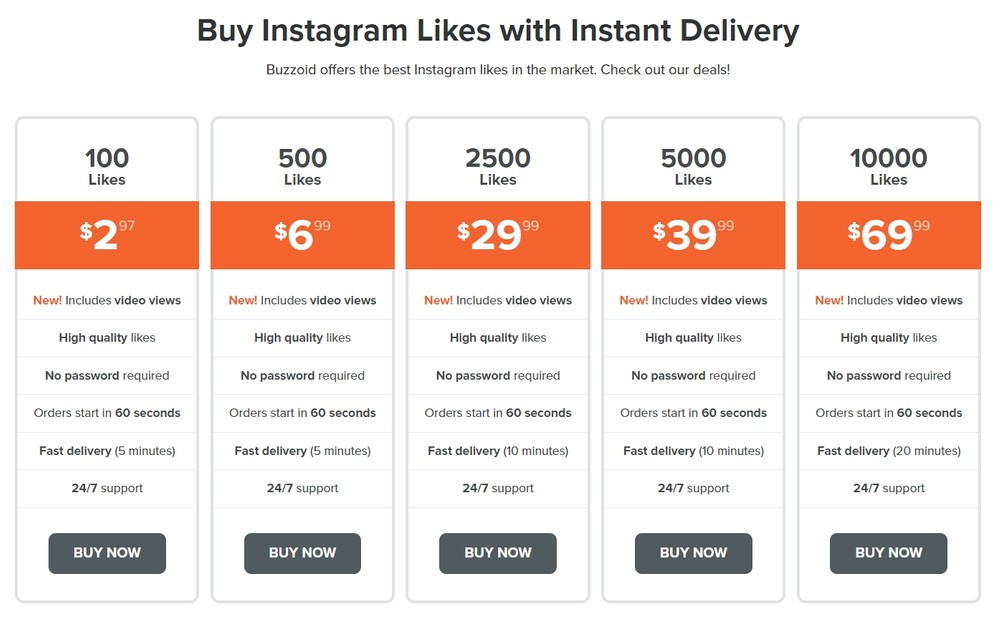Click the 10000 Likes plan heading
Viewport: 1000px width, 628px height.
pos(888,166)
